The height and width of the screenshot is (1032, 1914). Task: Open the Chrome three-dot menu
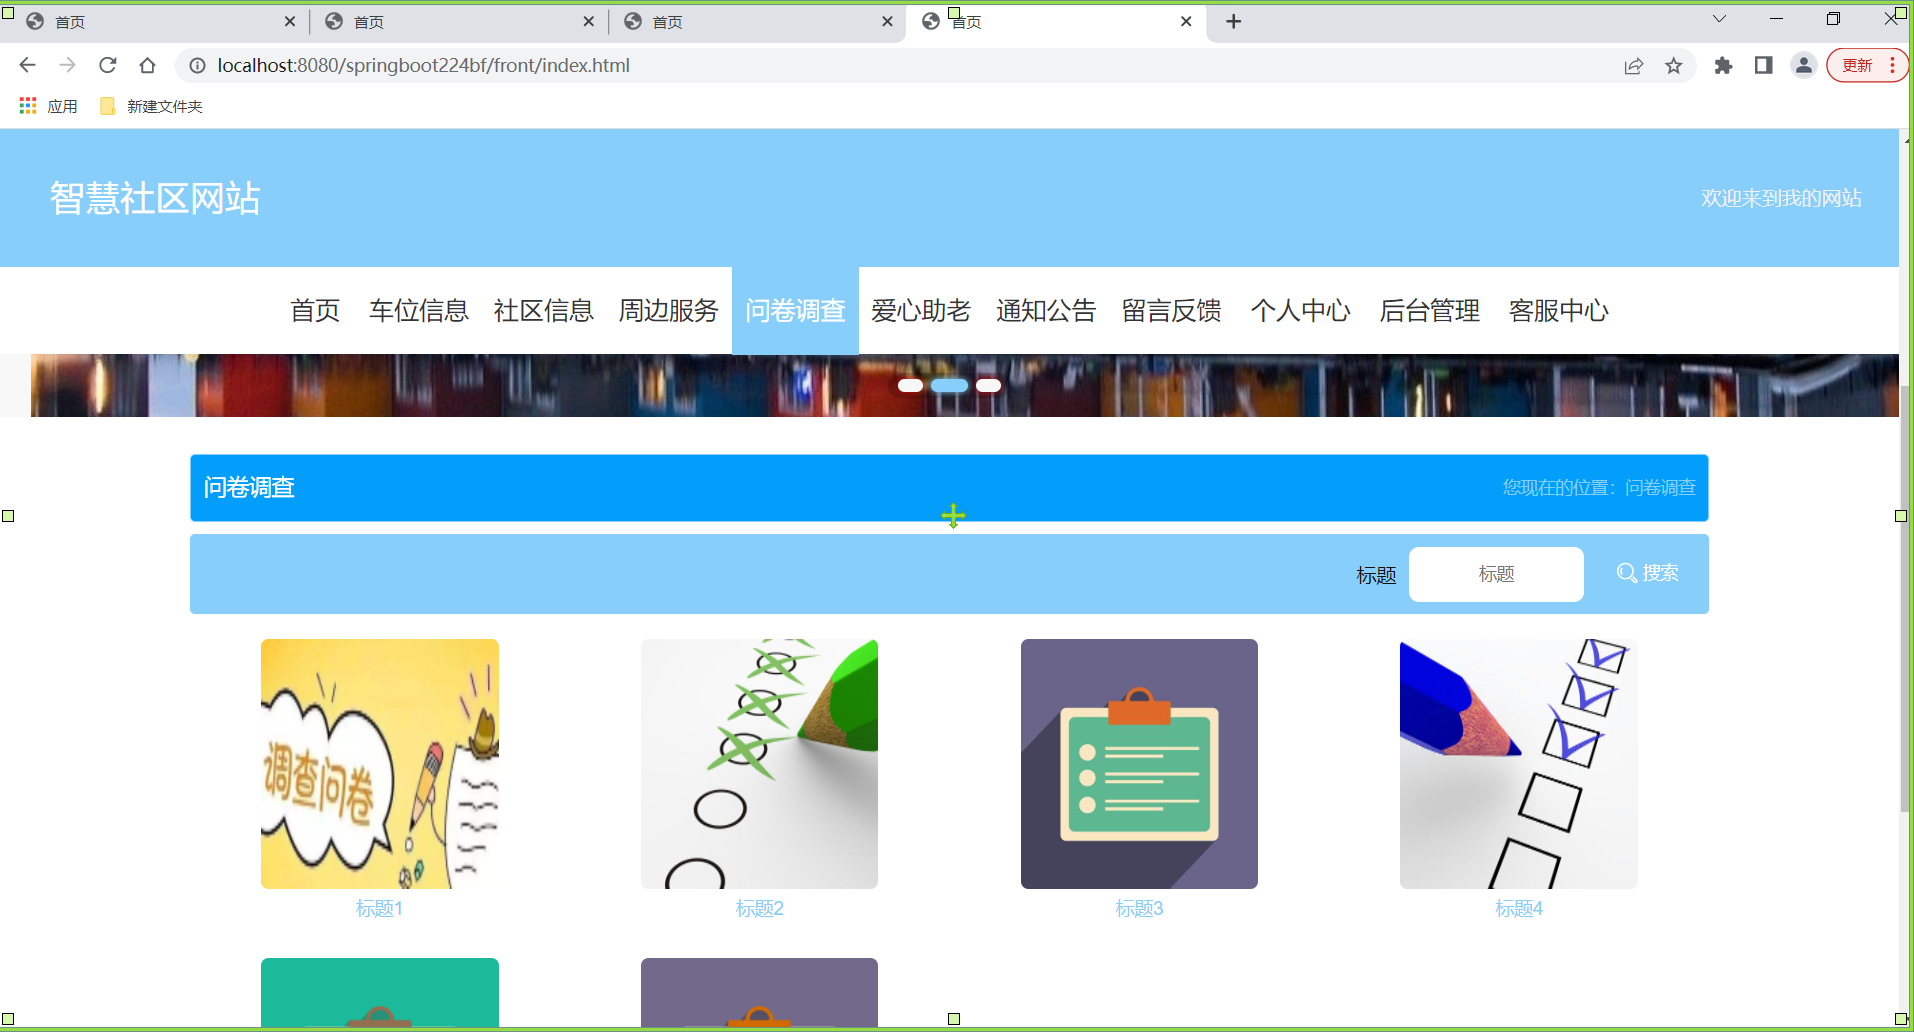coord(1892,65)
